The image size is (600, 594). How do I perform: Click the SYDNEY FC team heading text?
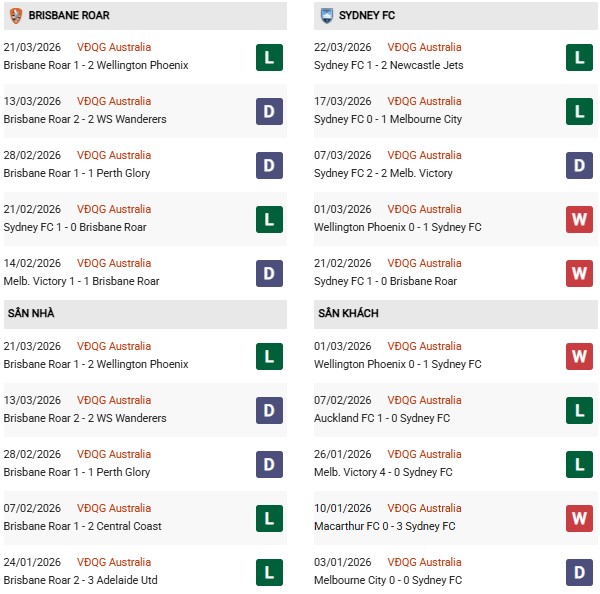click(369, 16)
